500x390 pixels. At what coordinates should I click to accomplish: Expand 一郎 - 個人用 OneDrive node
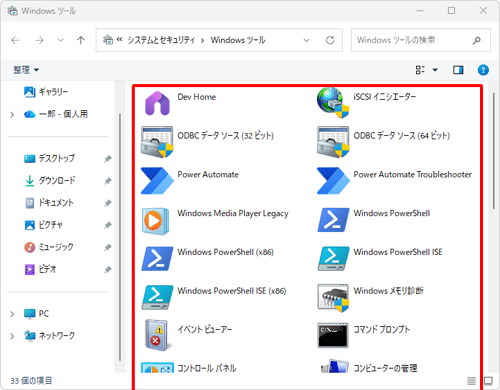pos(12,114)
